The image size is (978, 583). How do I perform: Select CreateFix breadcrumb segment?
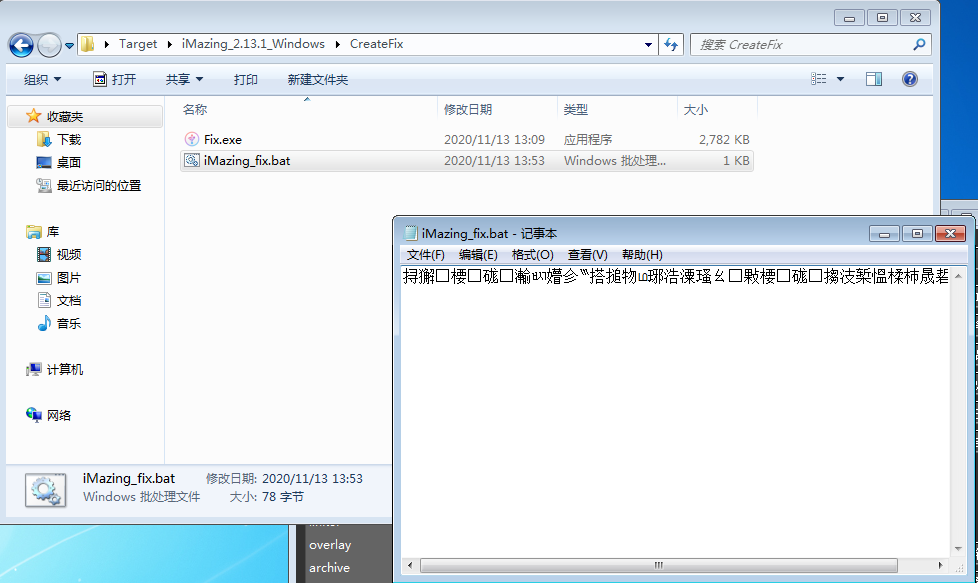point(376,44)
